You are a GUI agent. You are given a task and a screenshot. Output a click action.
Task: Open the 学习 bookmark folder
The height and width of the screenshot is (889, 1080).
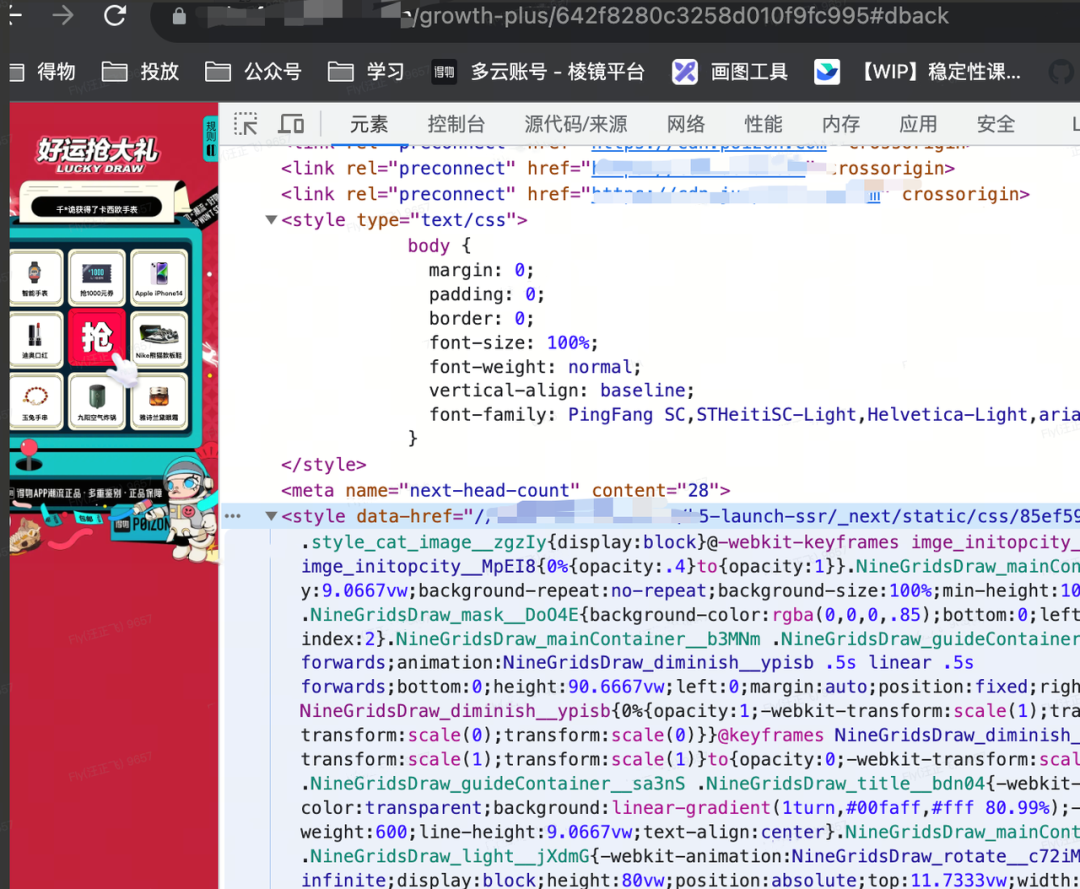click(x=366, y=72)
